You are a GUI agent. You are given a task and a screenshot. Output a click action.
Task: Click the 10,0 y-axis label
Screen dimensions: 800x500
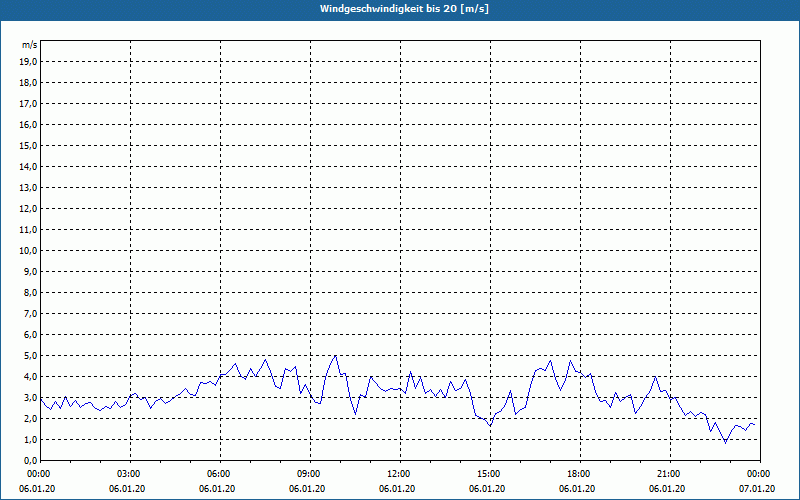[x=30, y=251]
